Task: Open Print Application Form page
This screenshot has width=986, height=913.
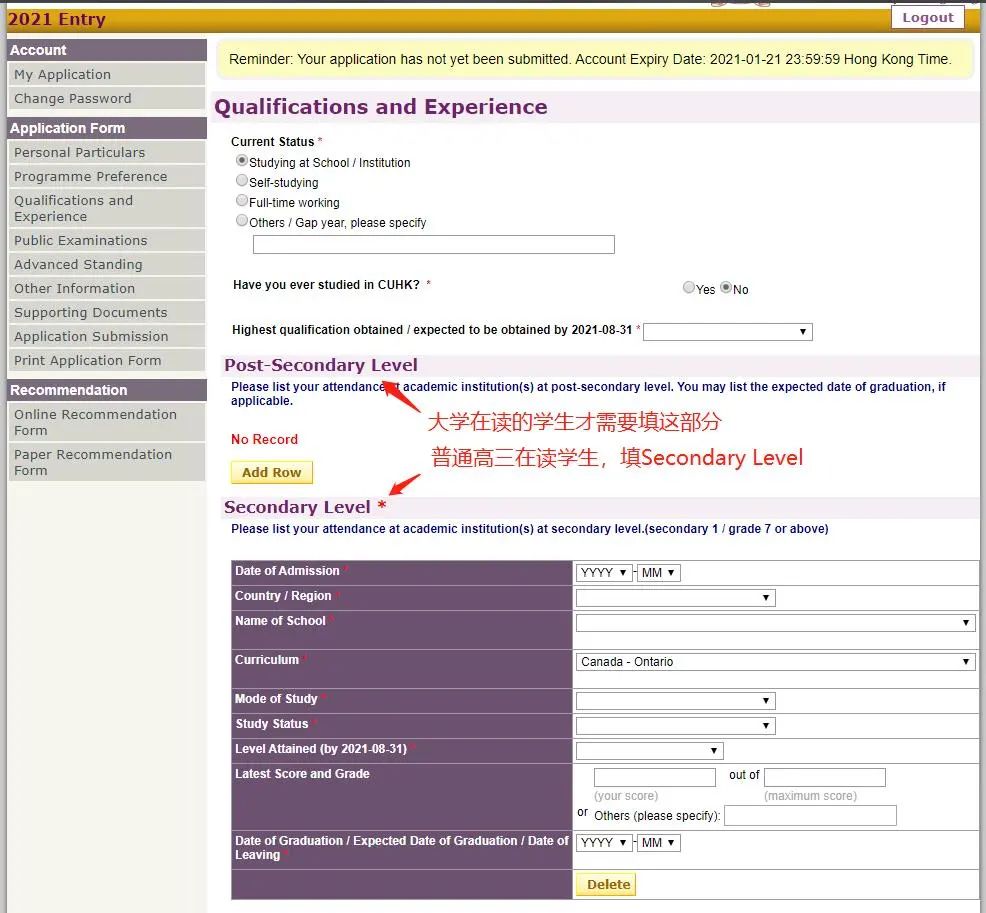Action: tap(107, 360)
